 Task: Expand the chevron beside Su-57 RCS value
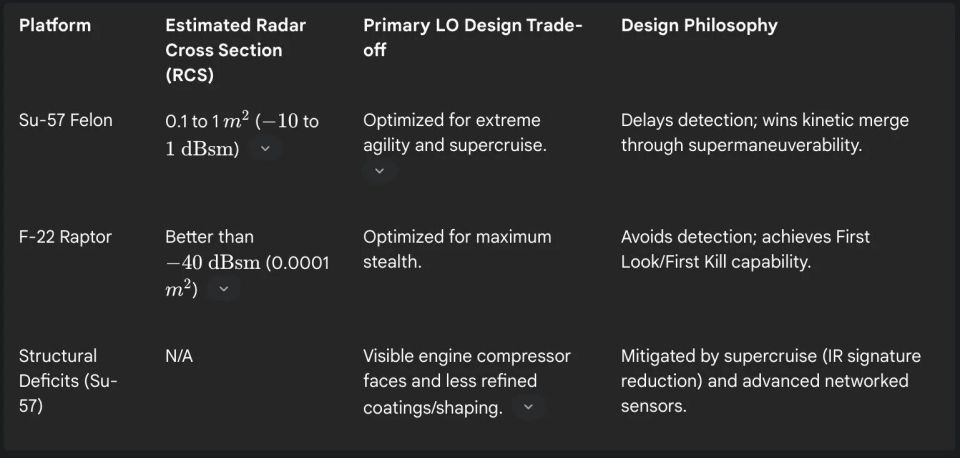[264, 148]
